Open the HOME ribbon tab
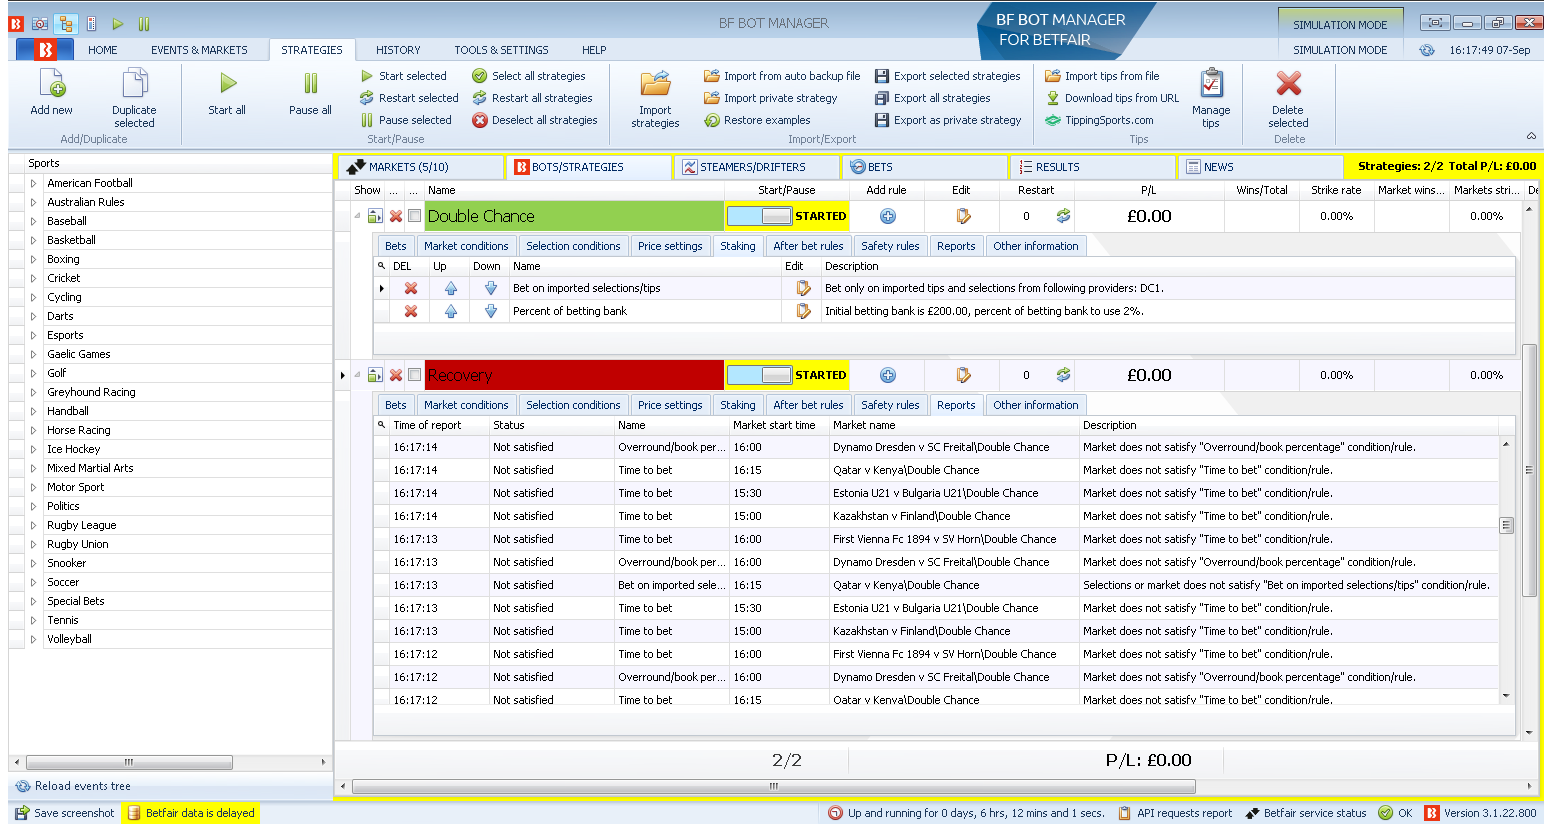This screenshot has height=832, width=1552. tap(102, 50)
